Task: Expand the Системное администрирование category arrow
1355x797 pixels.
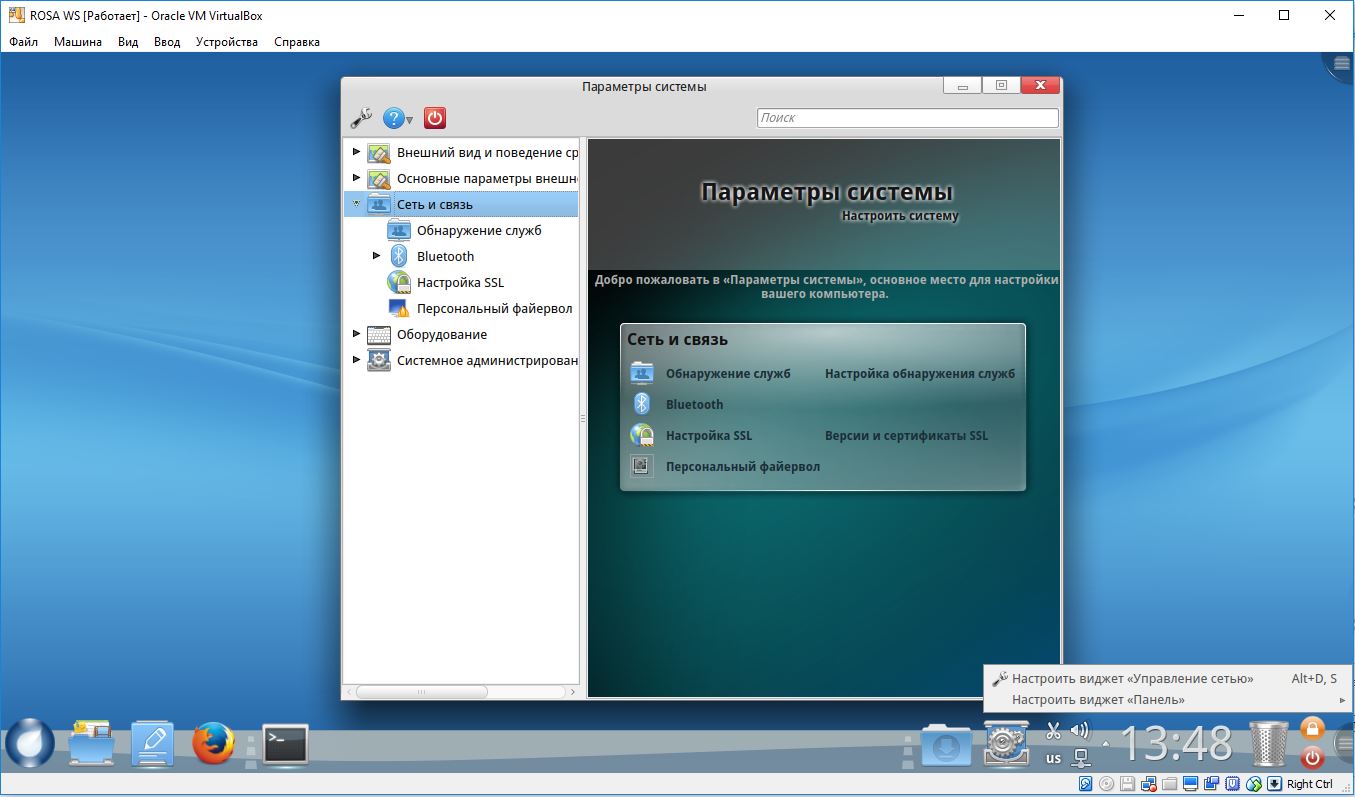Action: (357, 360)
